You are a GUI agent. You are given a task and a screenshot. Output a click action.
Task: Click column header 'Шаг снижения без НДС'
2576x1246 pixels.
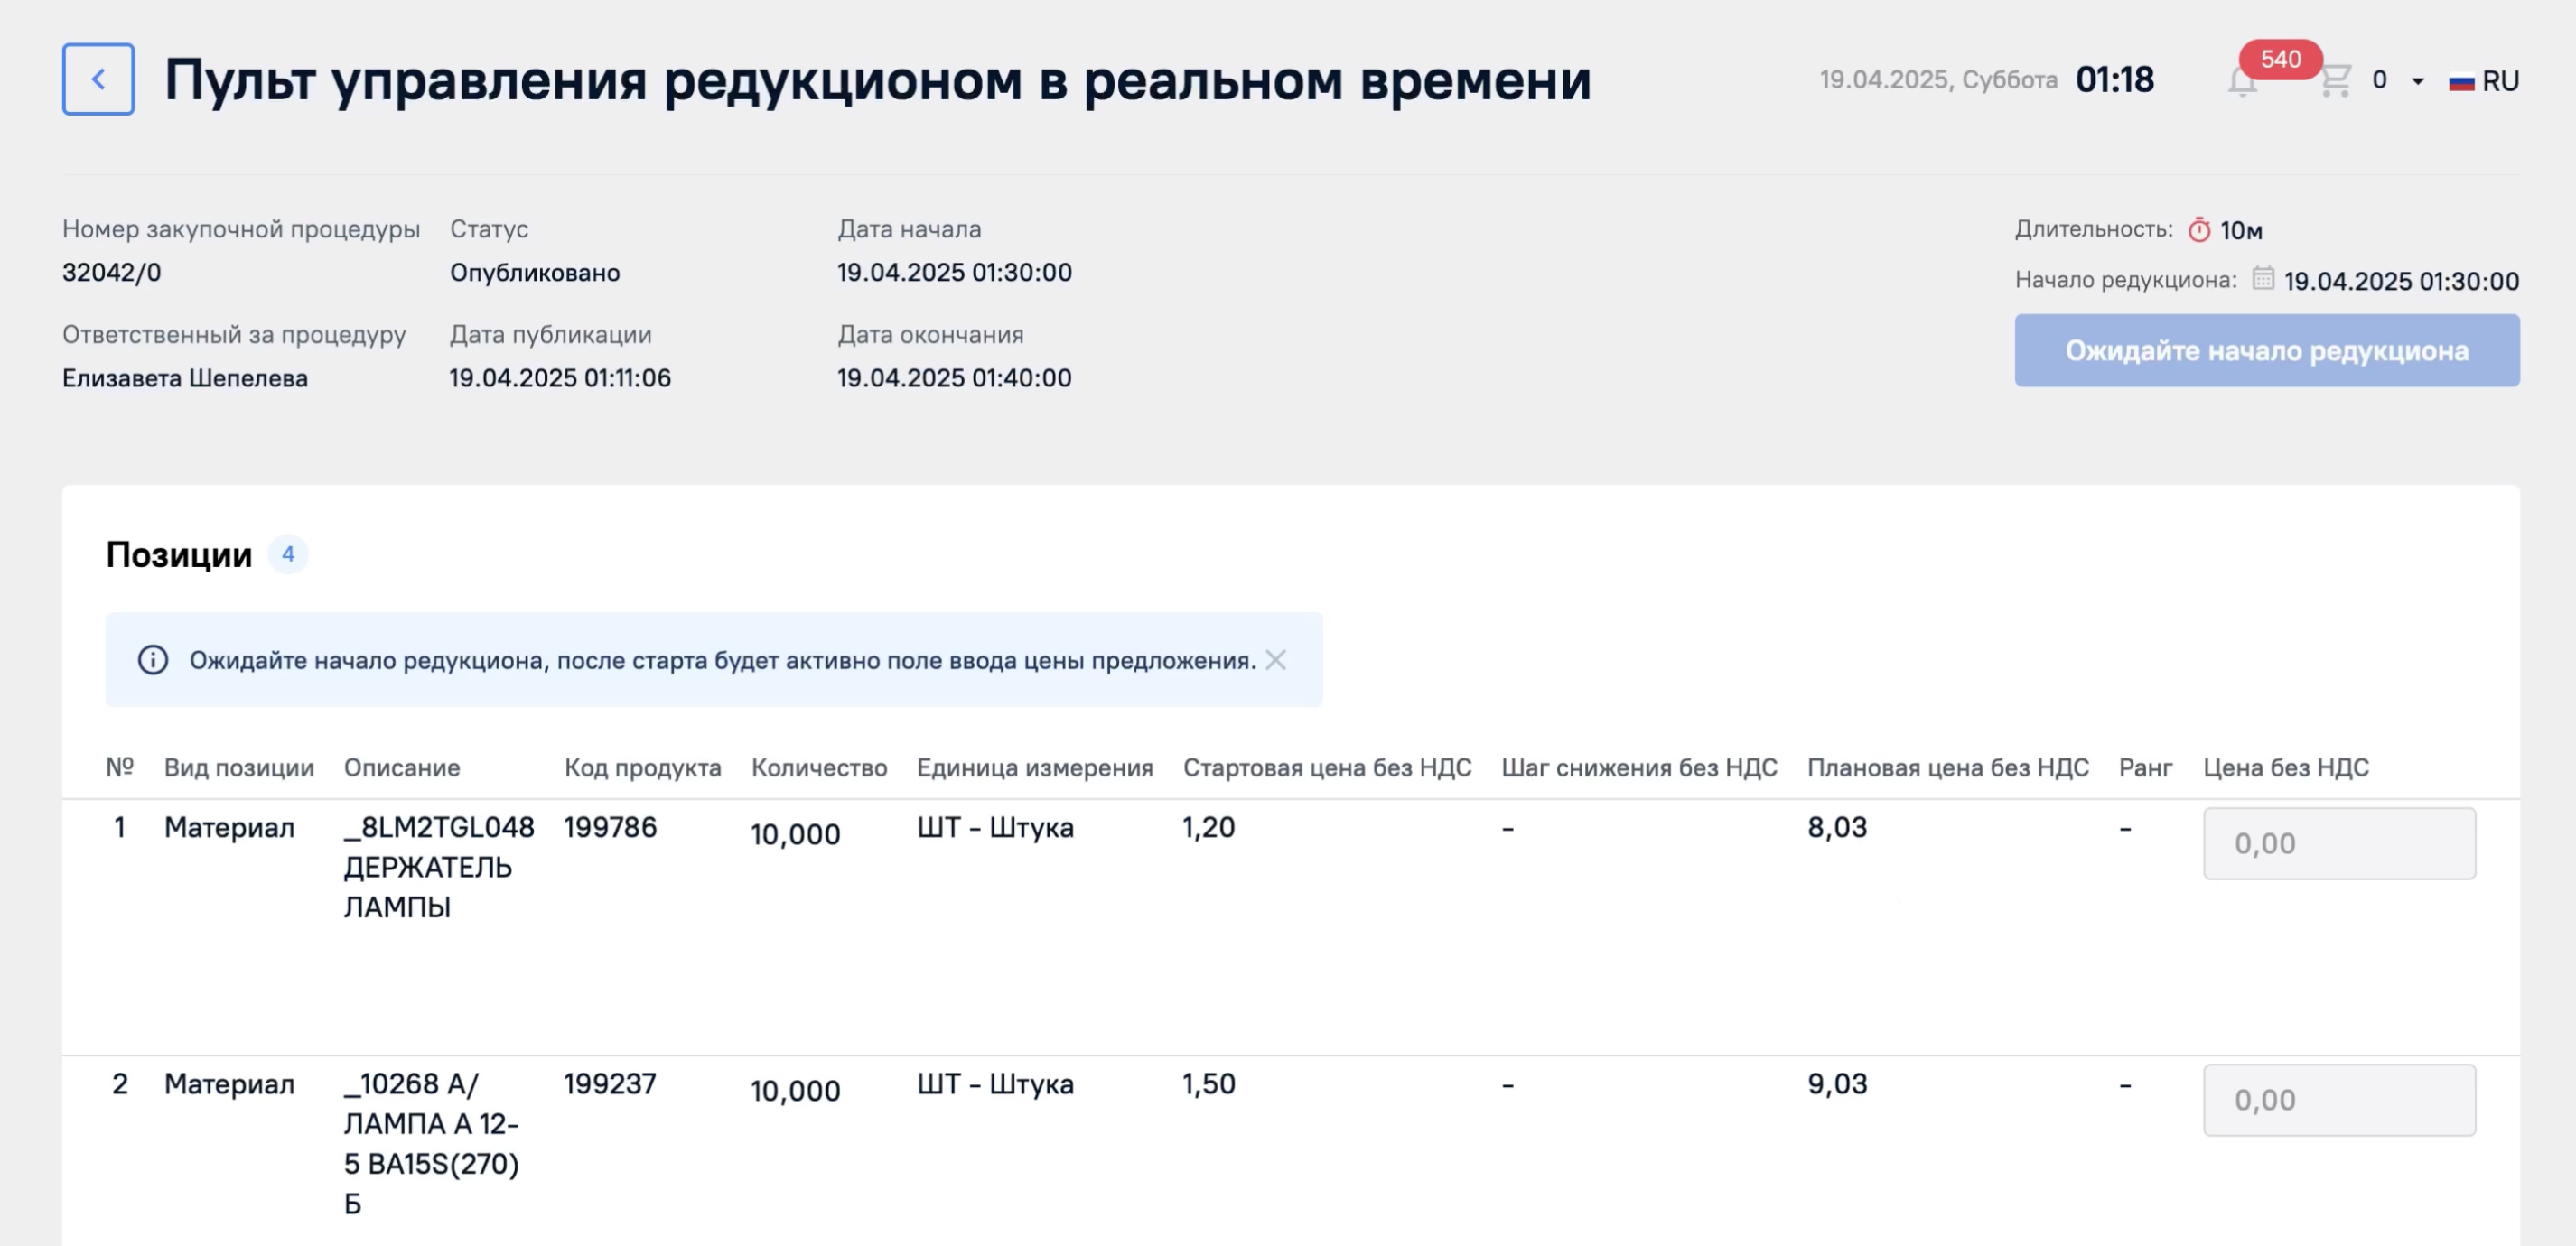(1639, 767)
